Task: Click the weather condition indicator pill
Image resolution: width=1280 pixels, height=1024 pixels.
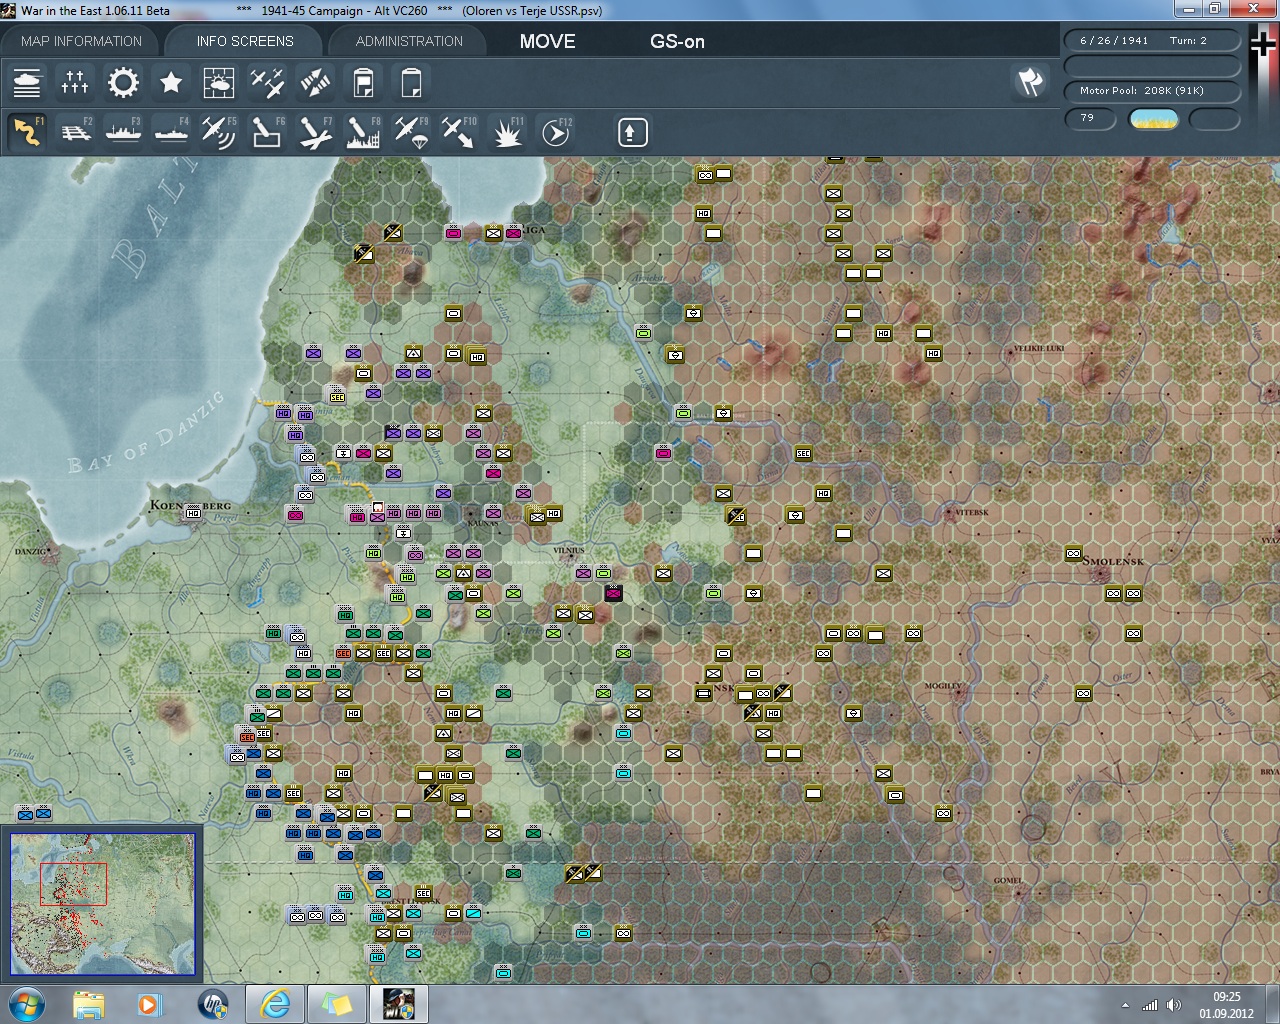Action: (x=1153, y=119)
